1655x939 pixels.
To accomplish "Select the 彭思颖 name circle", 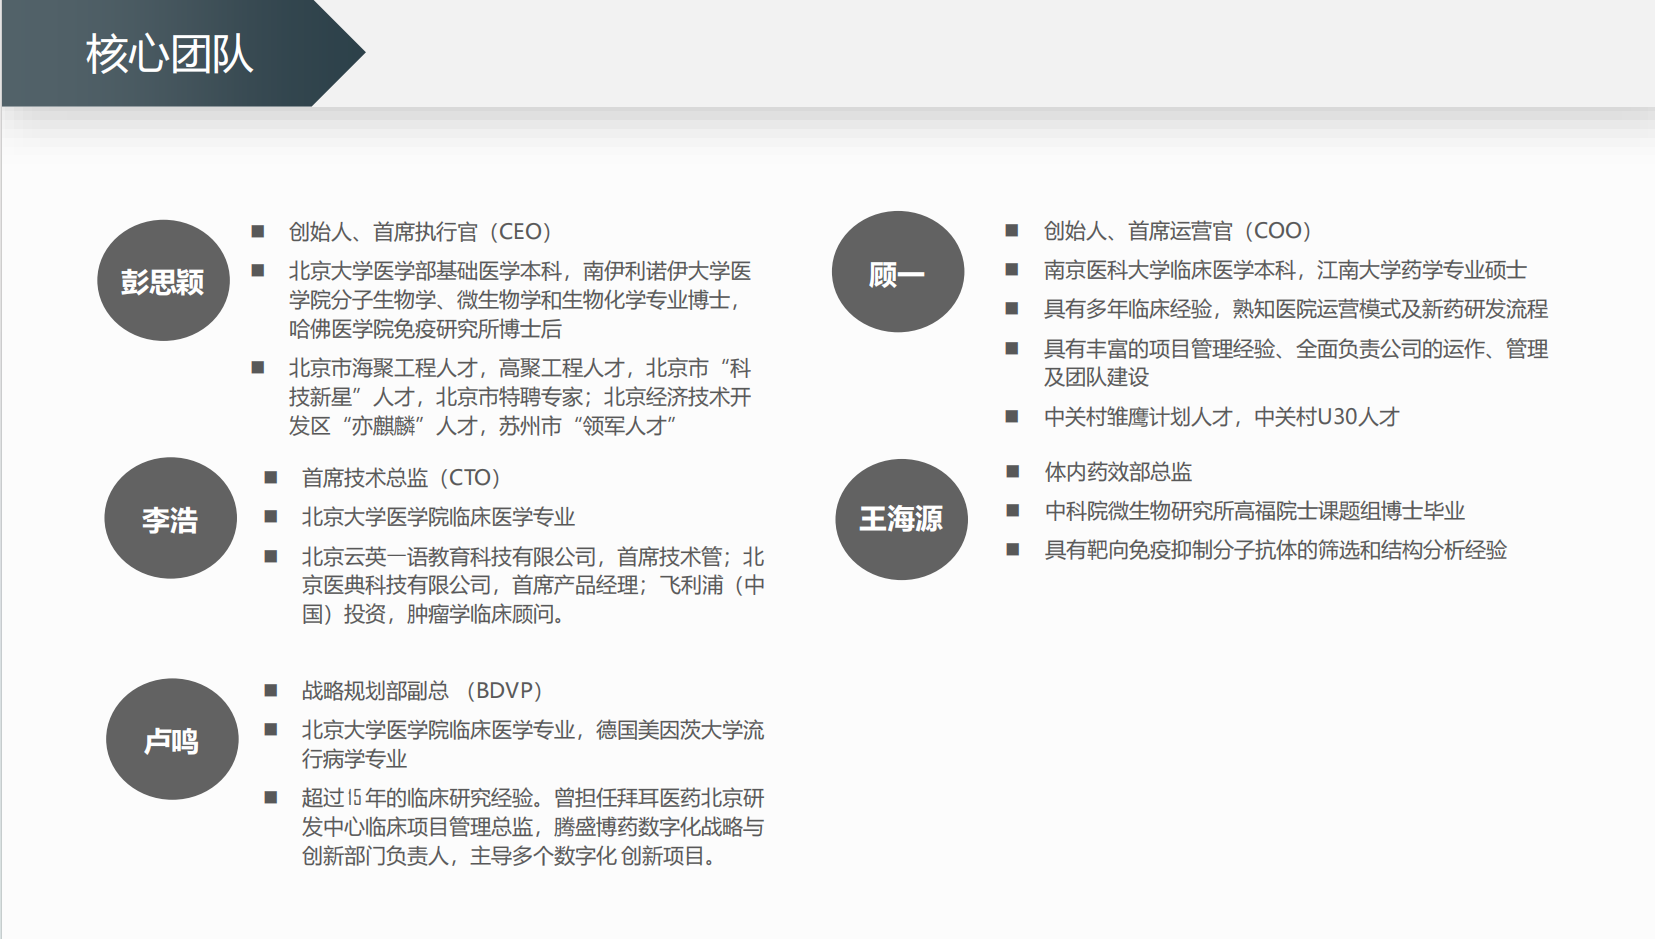I will point(163,281).
